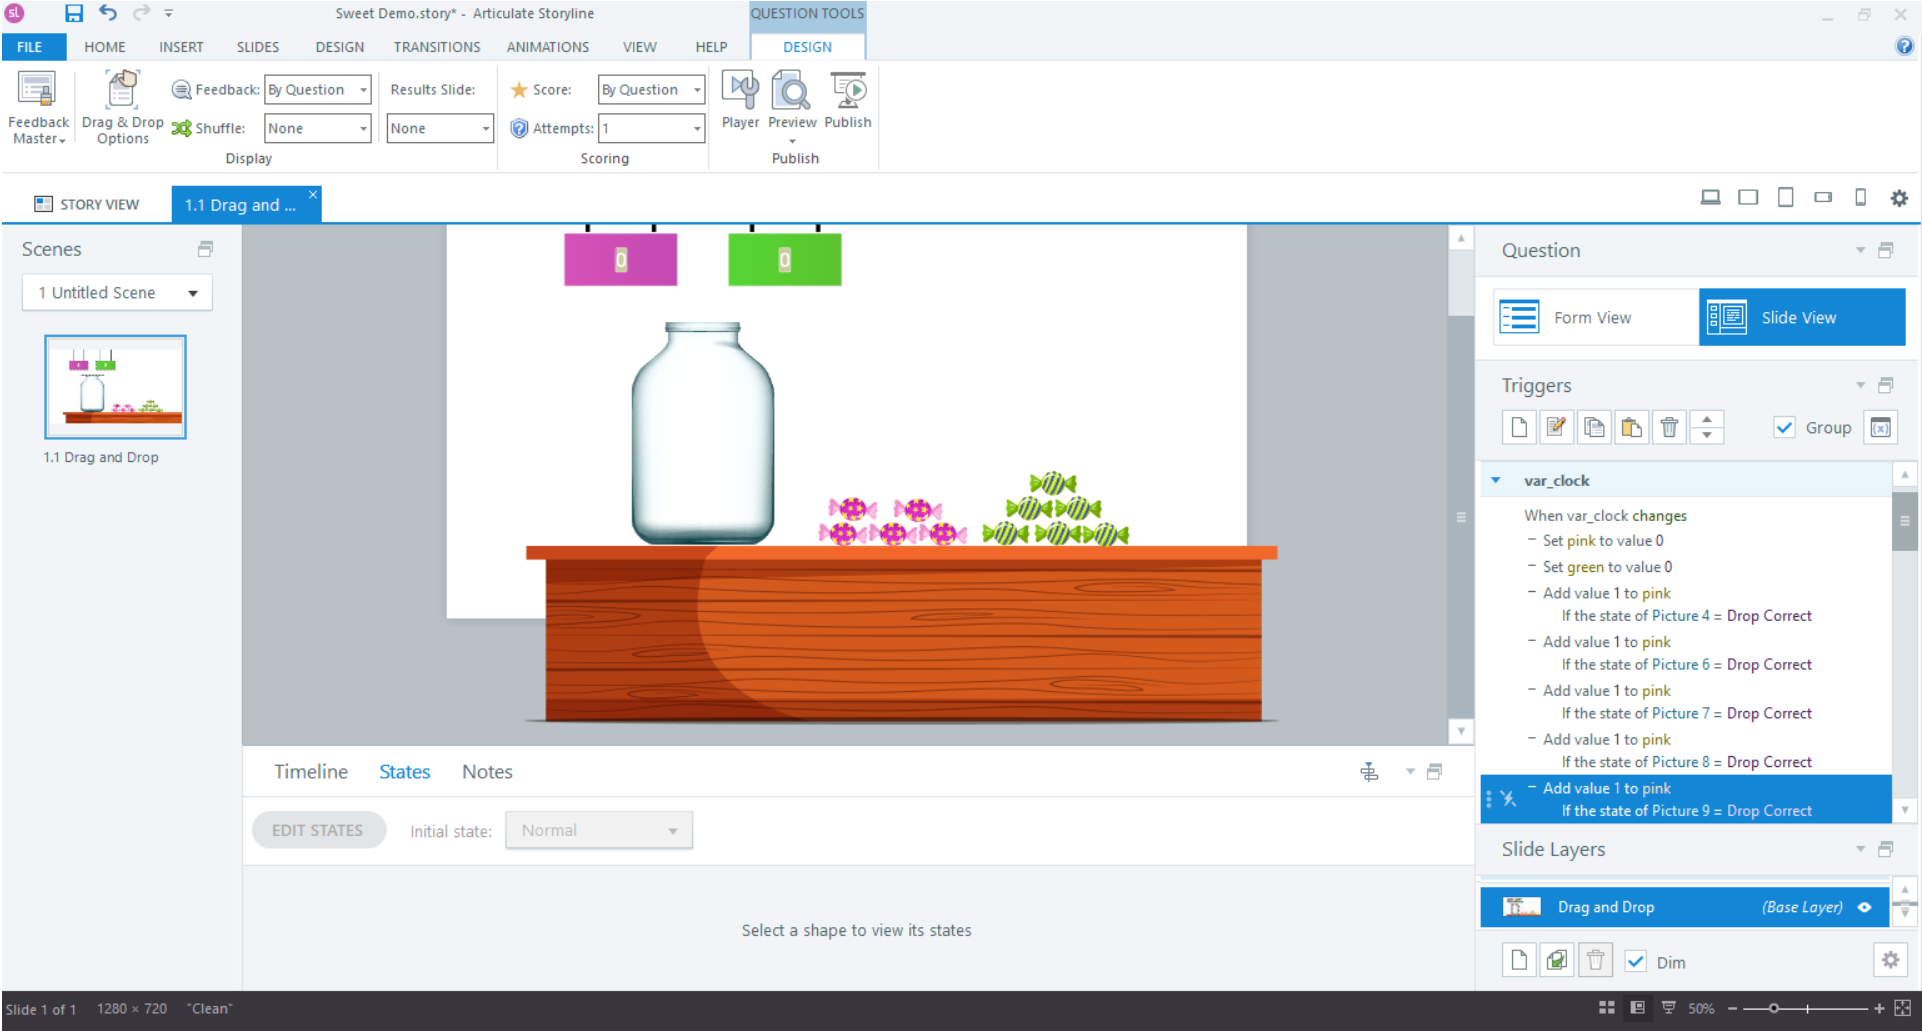
Task: Select the 1.1 Drag and Drop slide thumbnail
Action: pos(115,387)
